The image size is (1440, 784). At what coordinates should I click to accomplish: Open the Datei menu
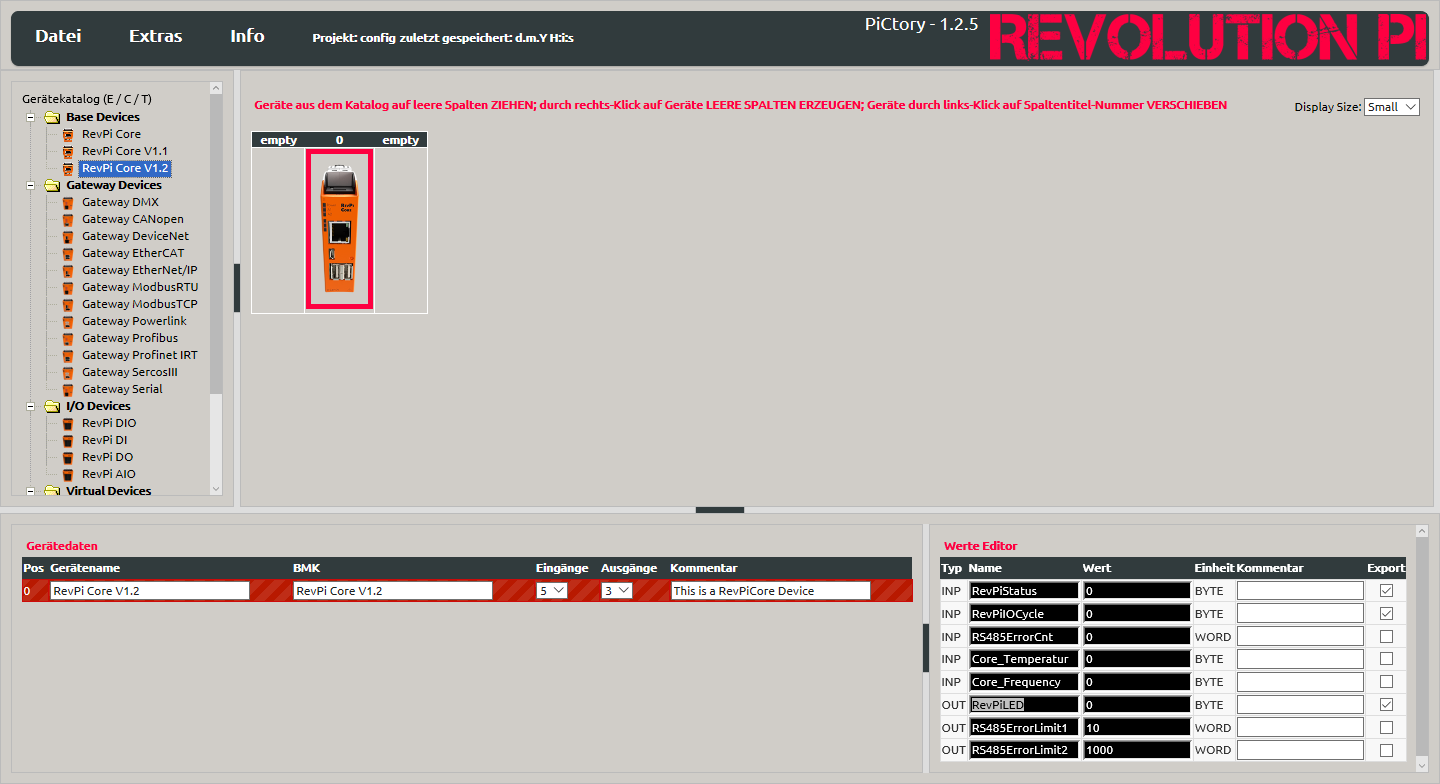pos(58,36)
